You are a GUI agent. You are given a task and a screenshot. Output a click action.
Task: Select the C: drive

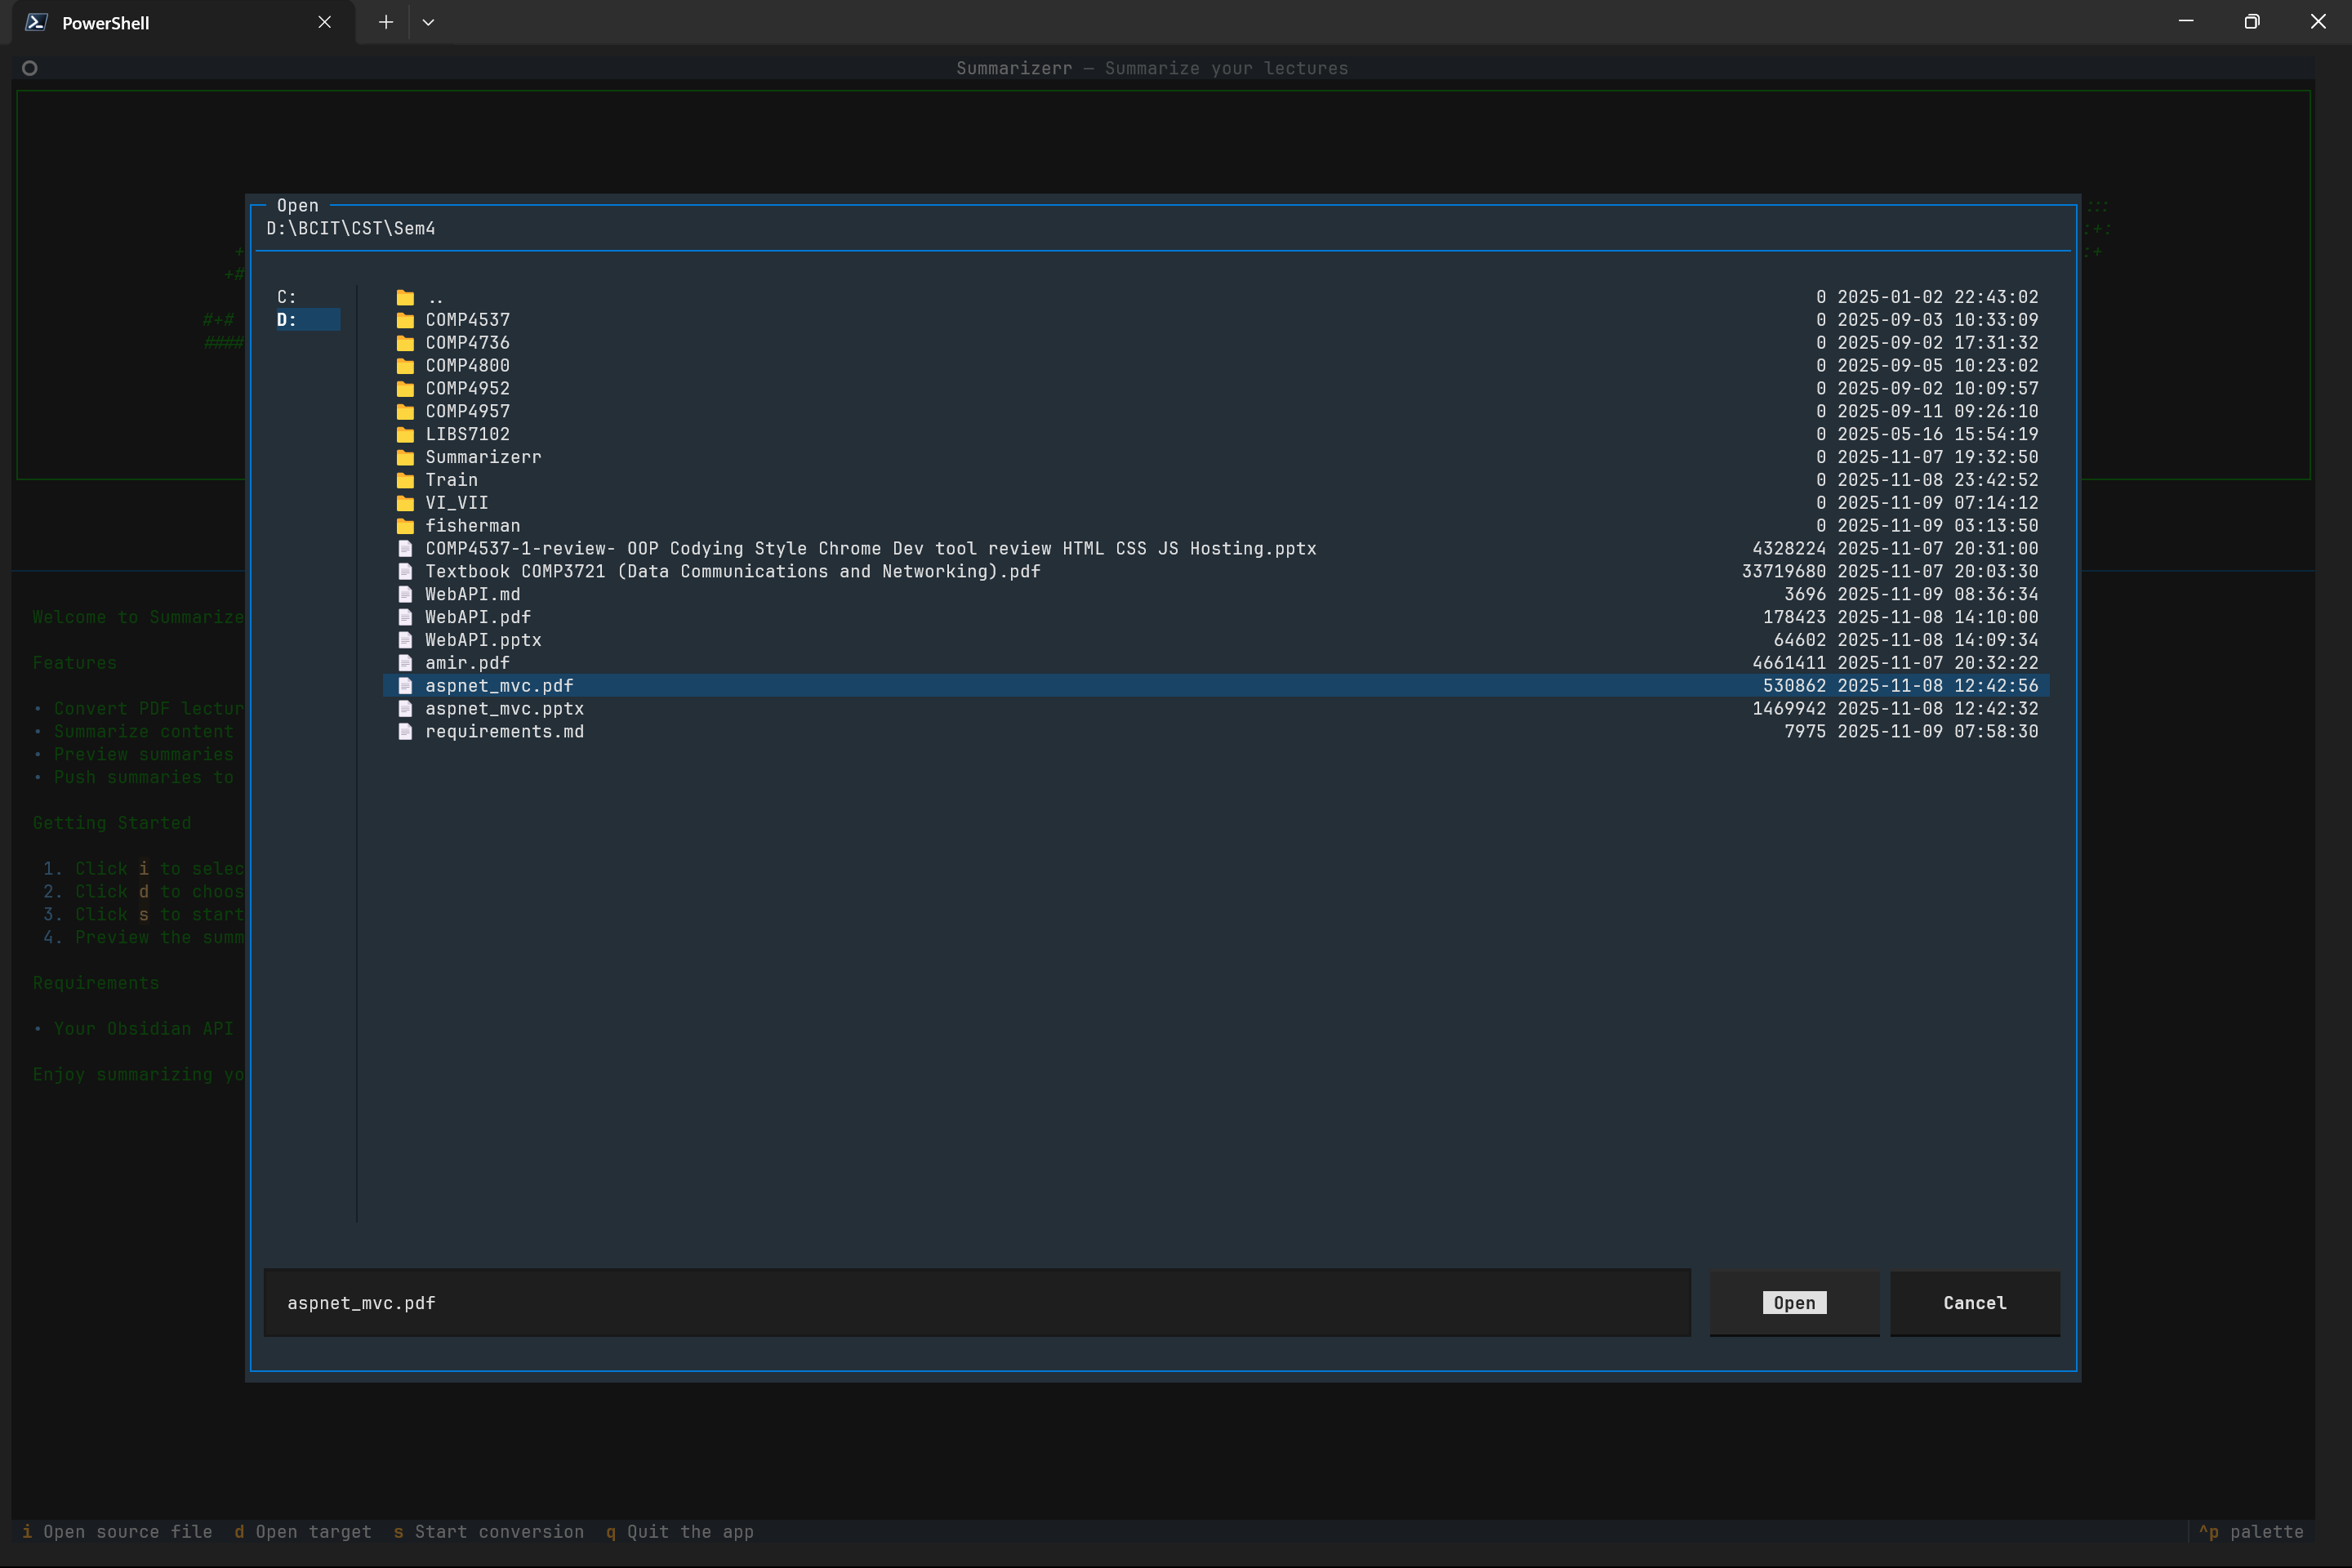tap(287, 297)
